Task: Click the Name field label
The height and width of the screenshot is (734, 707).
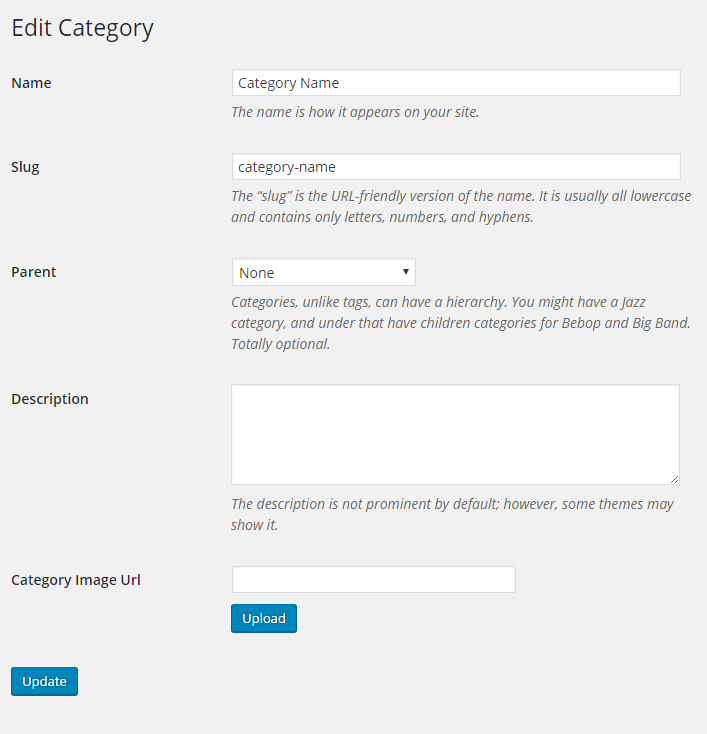Action: point(31,83)
